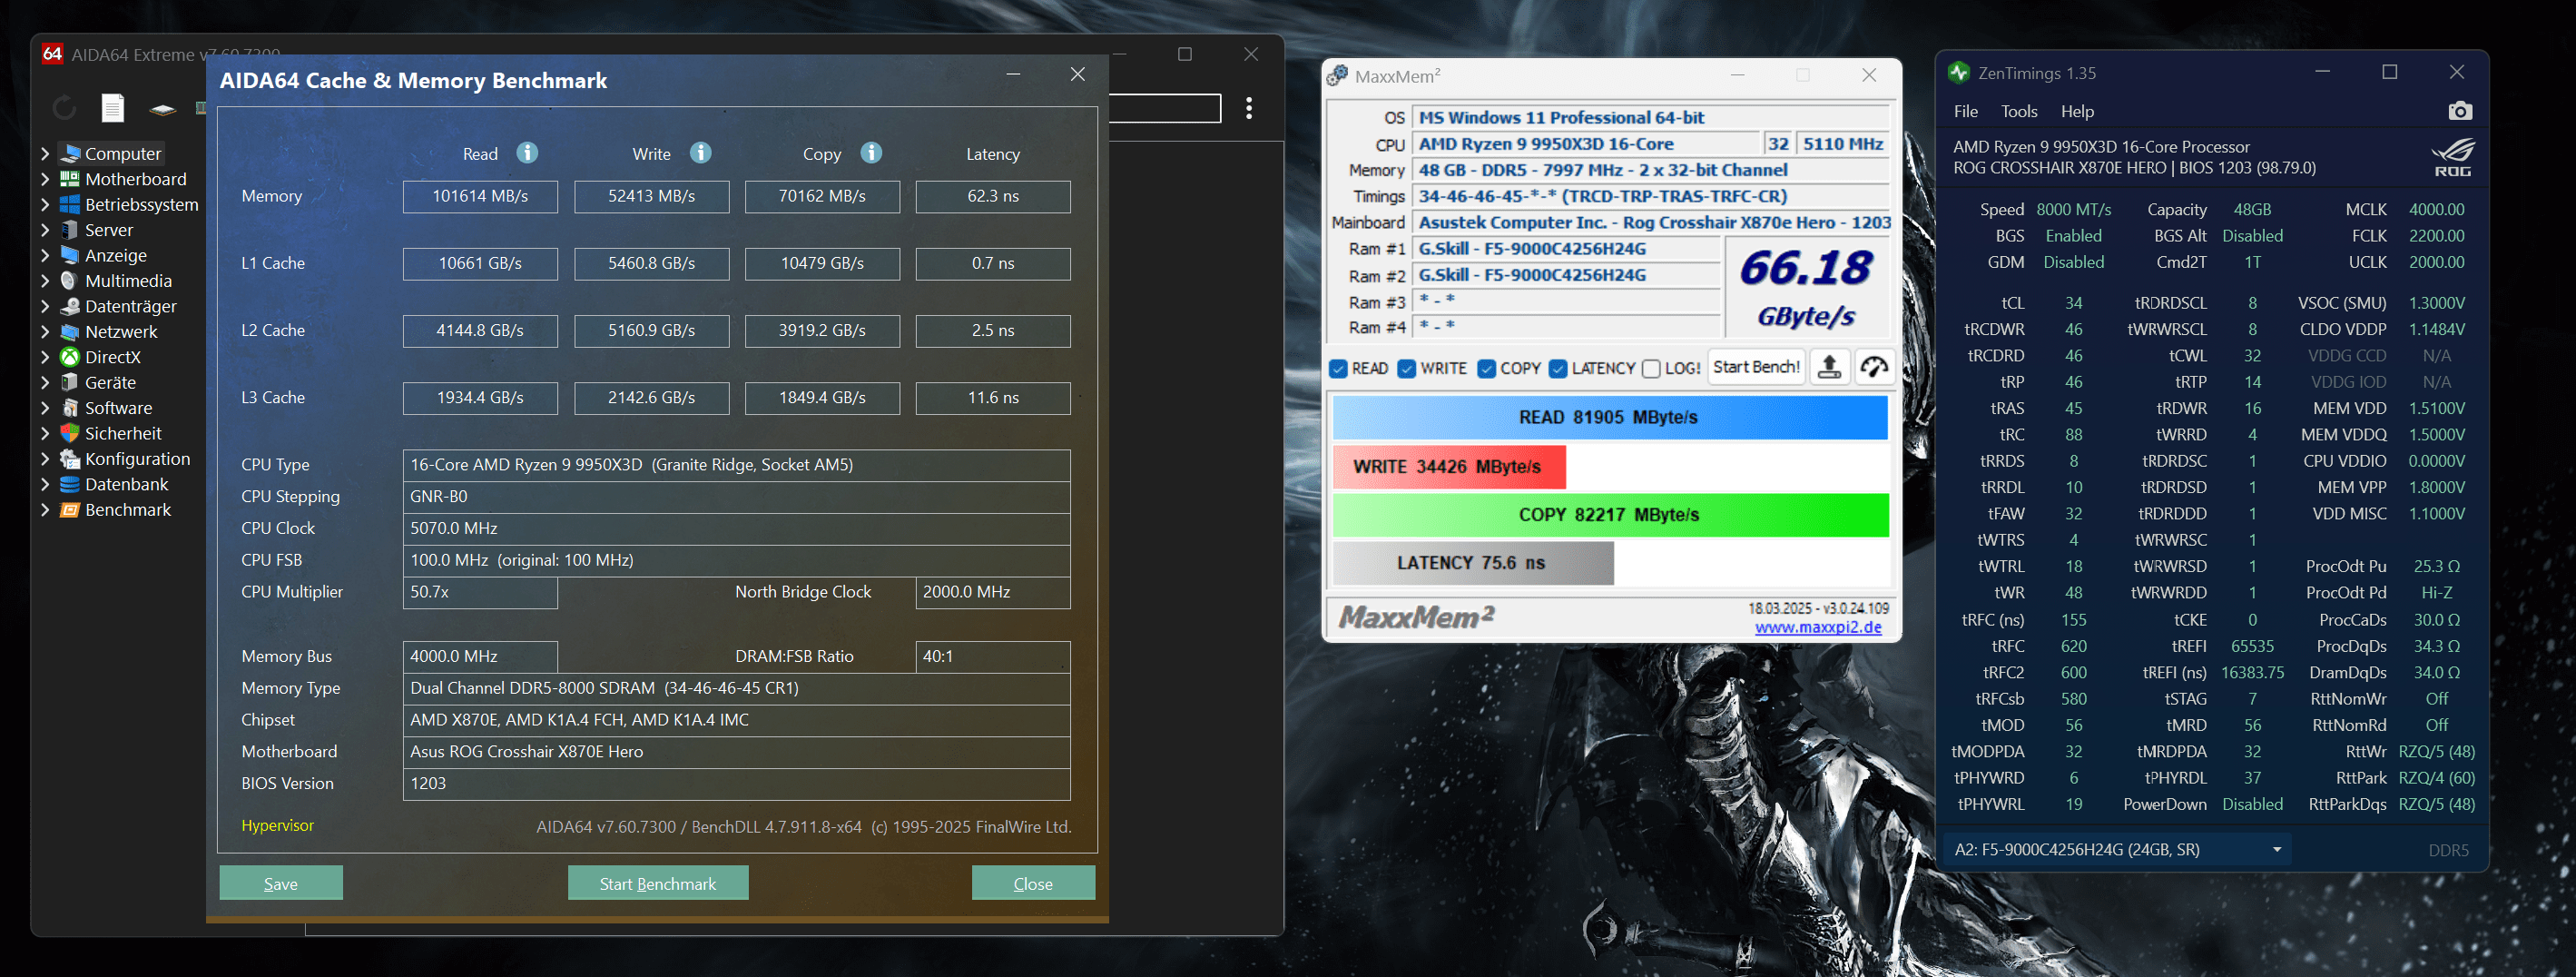Viewport: 2576px width, 977px height.
Task: Click the AIDA64 app icon in title bar
Action: click(52, 54)
